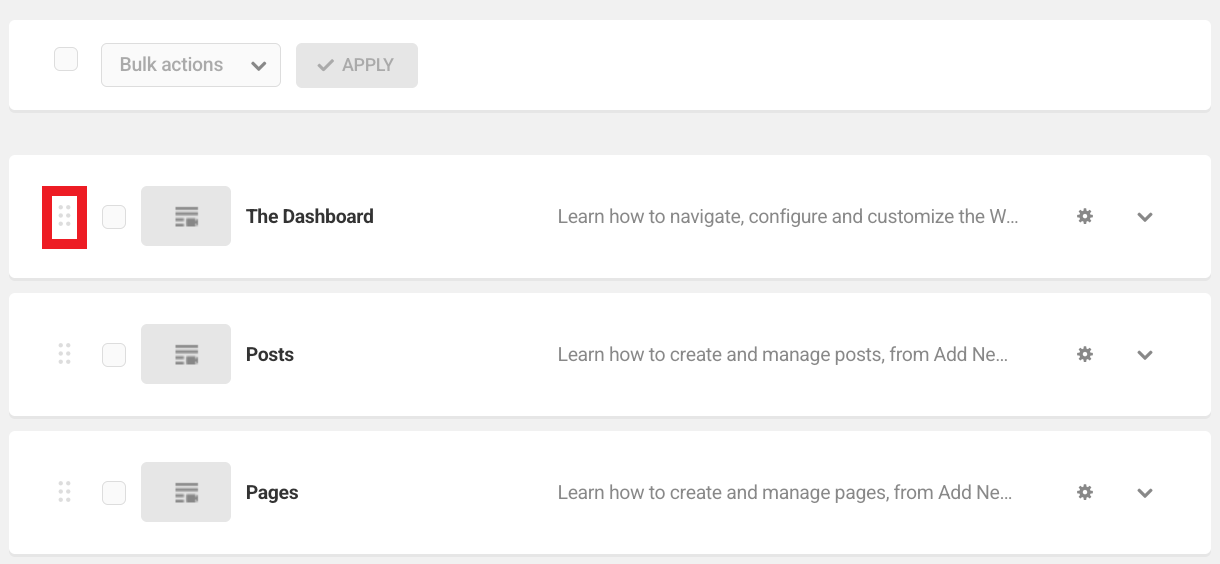This screenshot has height=564, width=1220.
Task: Expand The Dashboard row with chevron
Action: (x=1145, y=217)
